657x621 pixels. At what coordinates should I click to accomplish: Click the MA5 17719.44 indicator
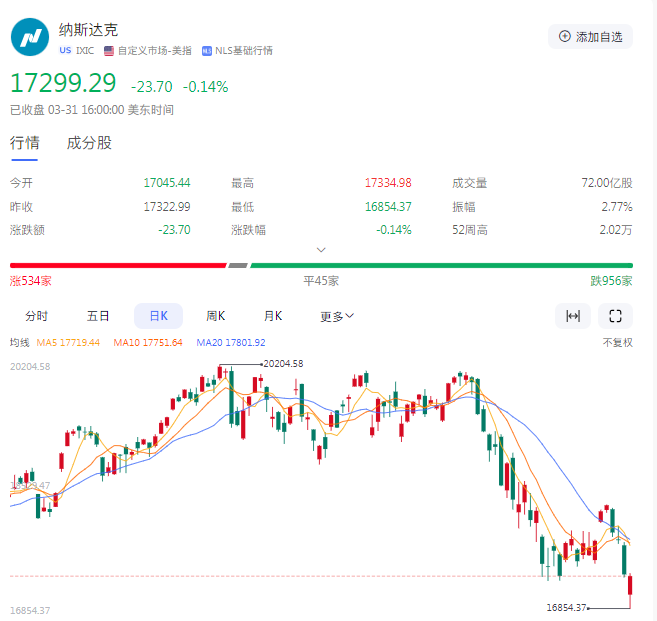pyautogui.click(x=68, y=343)
